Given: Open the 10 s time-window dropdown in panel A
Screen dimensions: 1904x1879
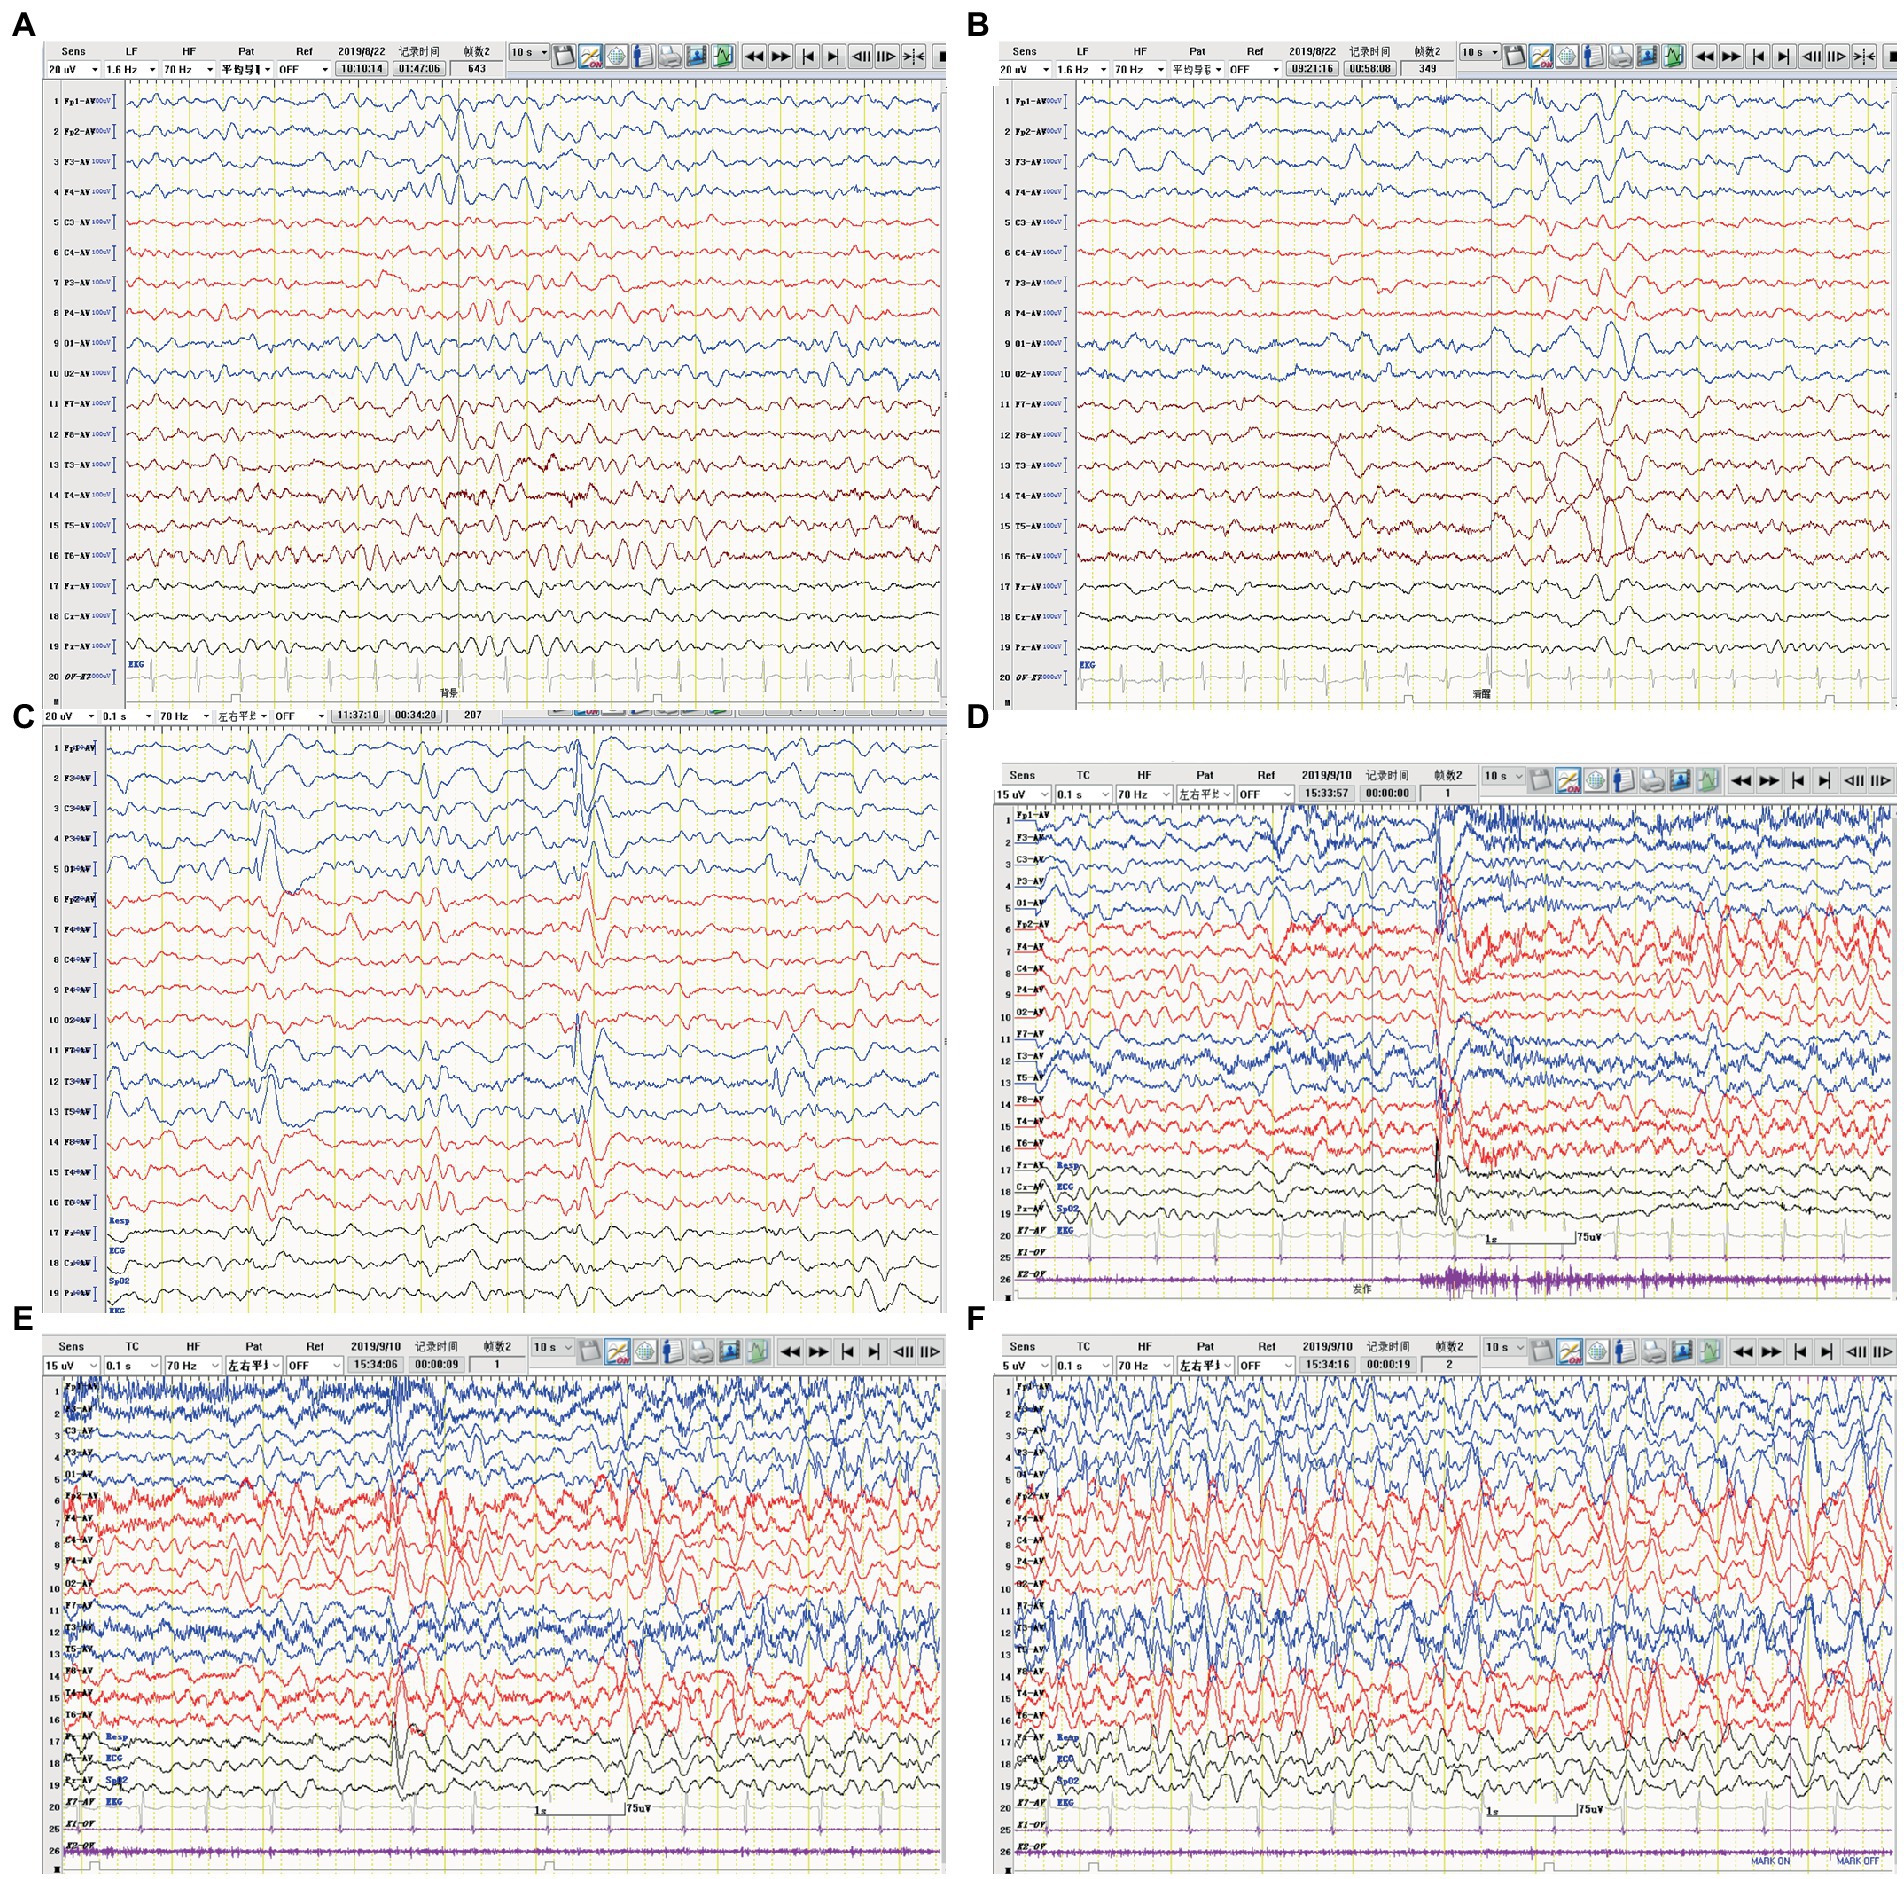Looking at the screenshot, I should 529,53.
